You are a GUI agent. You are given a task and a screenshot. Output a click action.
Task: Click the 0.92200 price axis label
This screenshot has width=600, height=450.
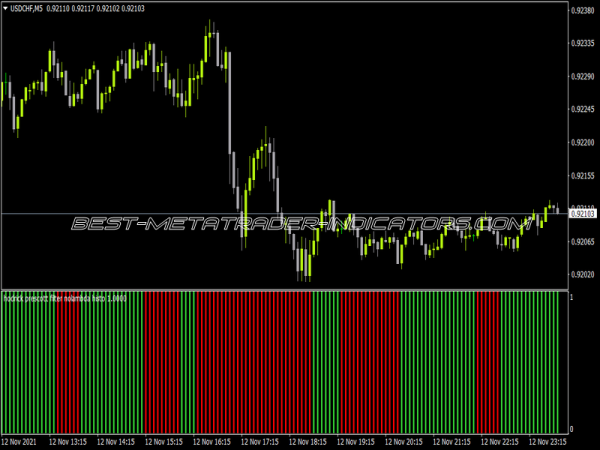pyautogui.click(x=582, y=142)
